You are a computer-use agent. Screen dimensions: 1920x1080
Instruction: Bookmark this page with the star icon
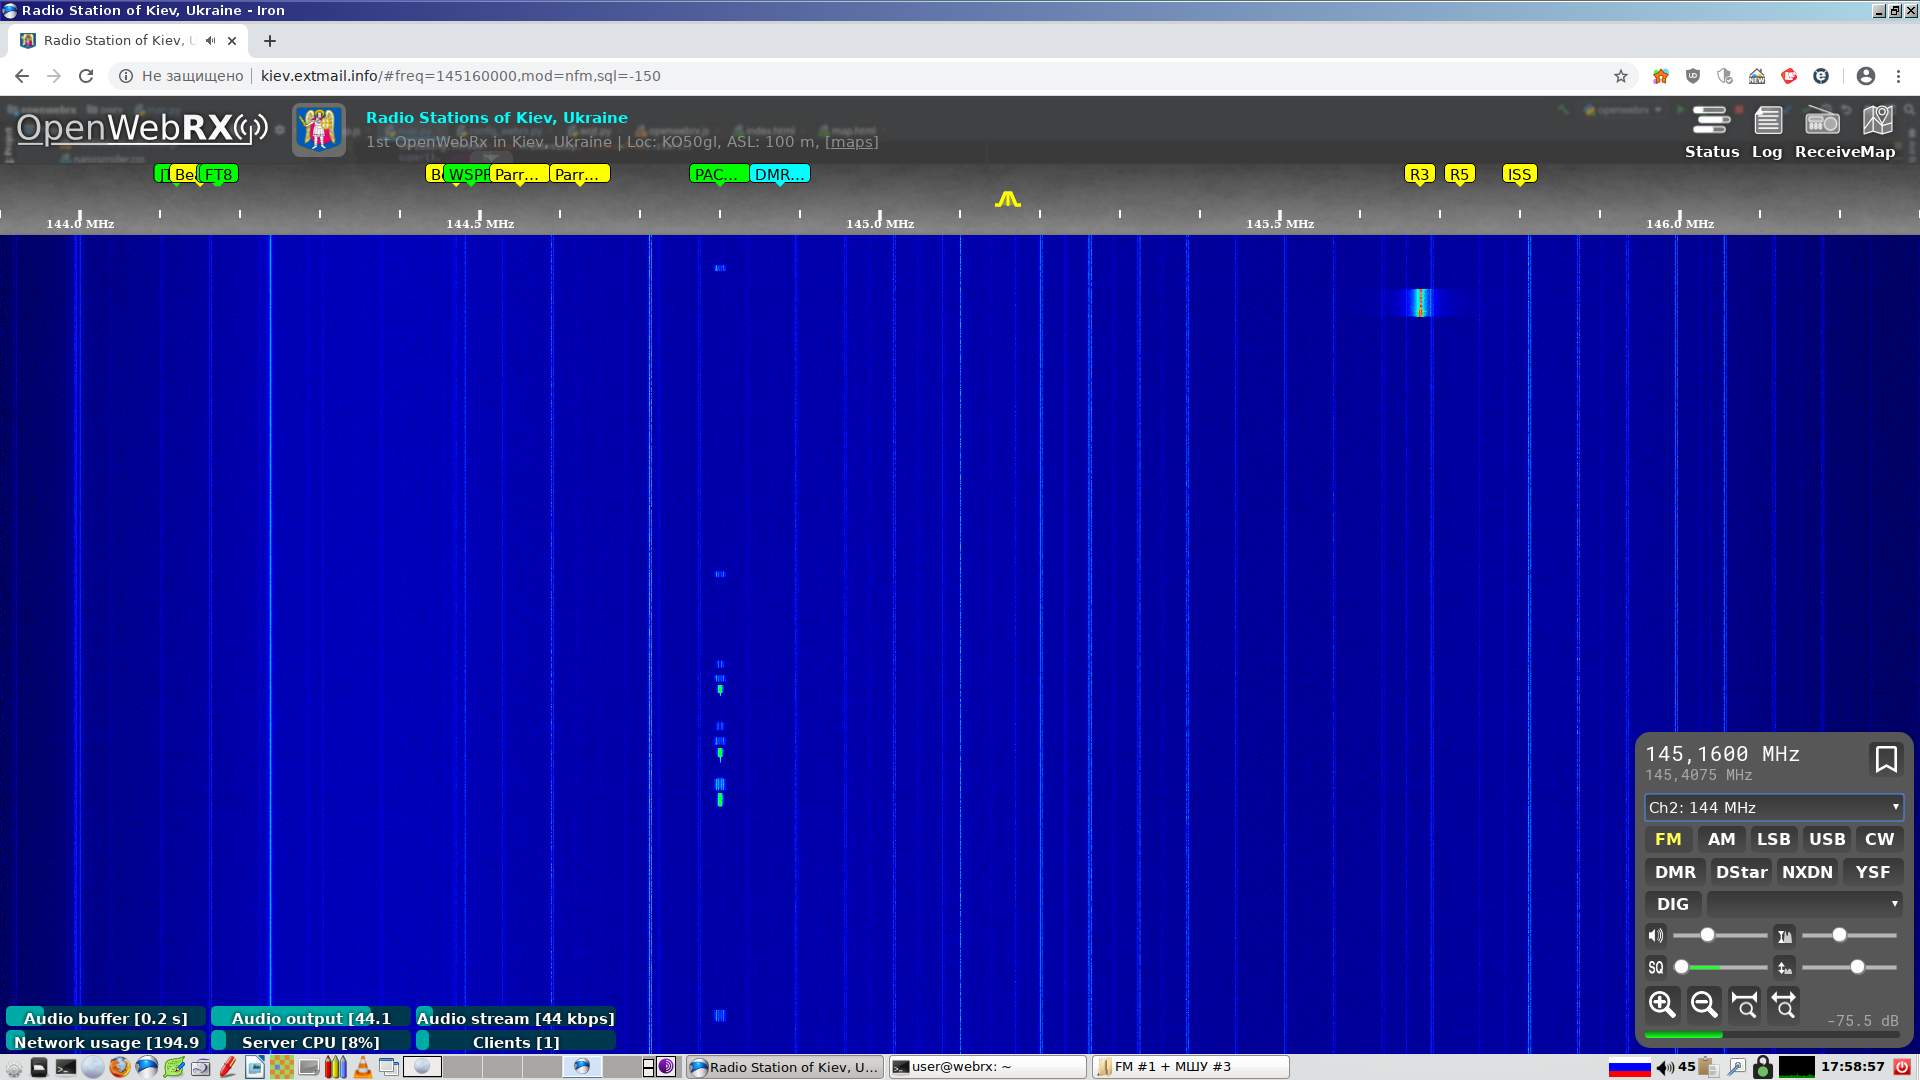[1621, 76]
